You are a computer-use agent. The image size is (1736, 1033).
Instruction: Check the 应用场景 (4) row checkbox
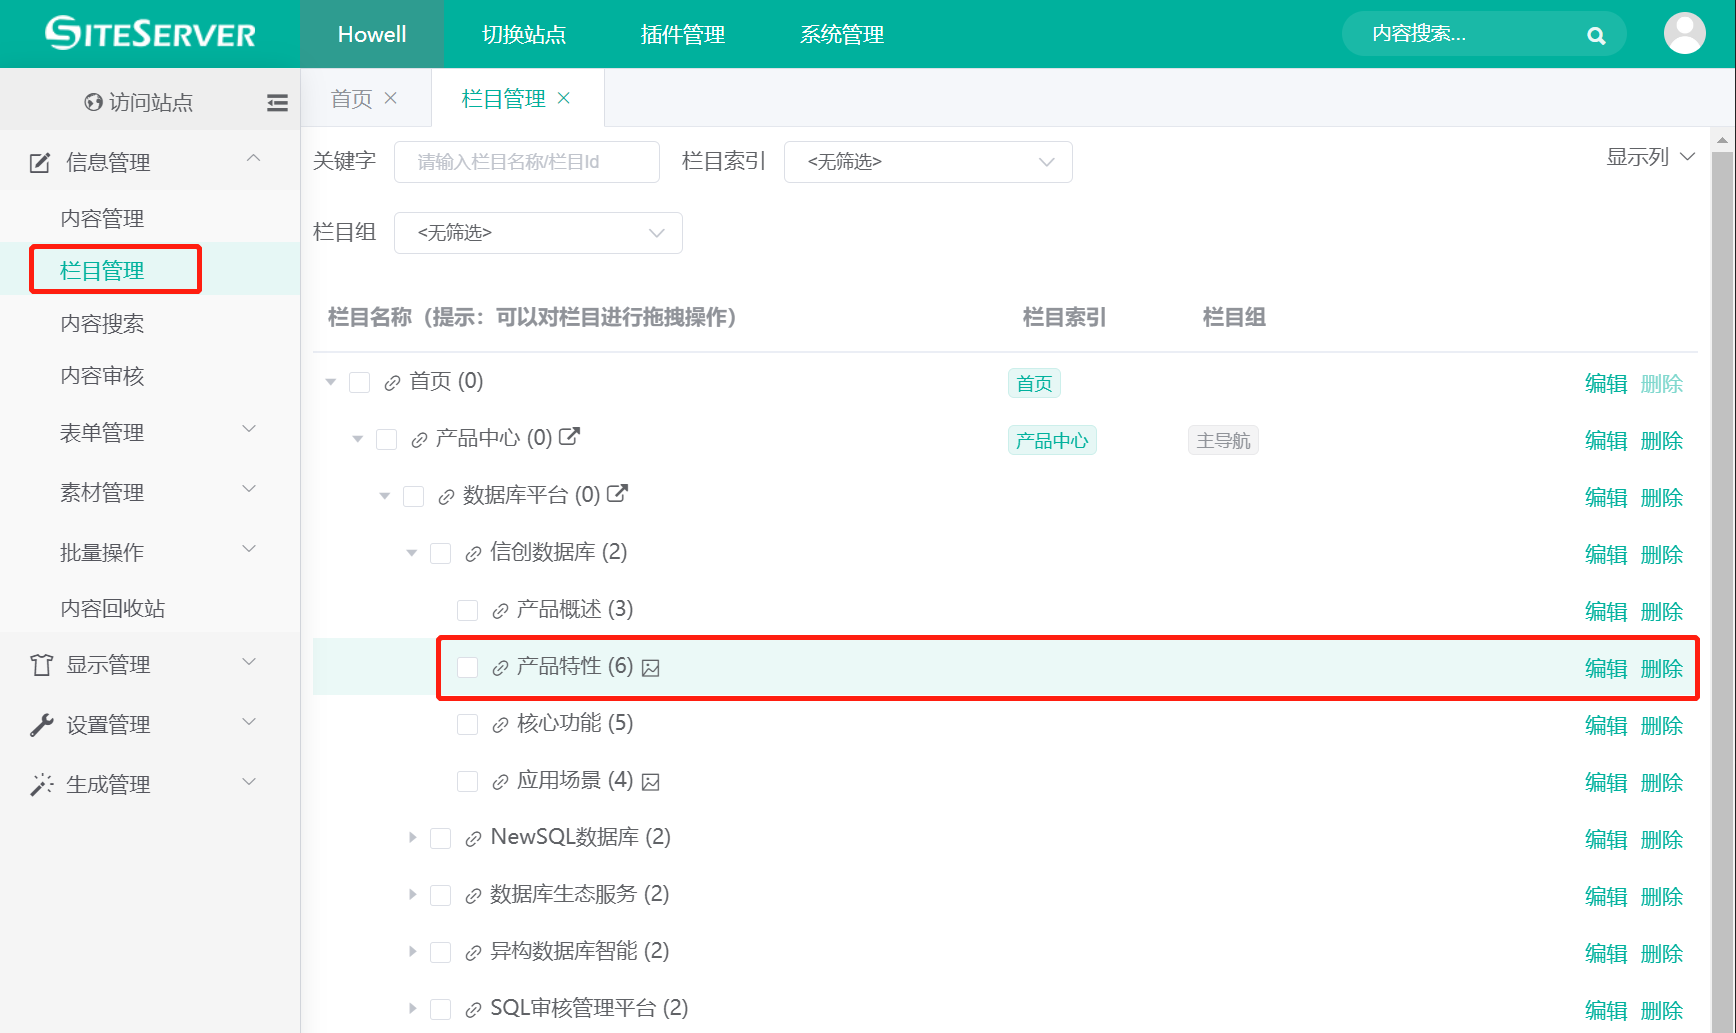468,782
